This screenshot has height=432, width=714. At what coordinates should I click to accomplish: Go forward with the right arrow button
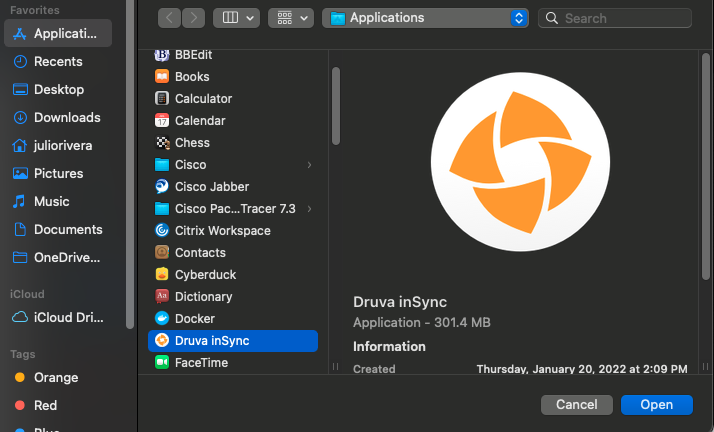(194, 18)
